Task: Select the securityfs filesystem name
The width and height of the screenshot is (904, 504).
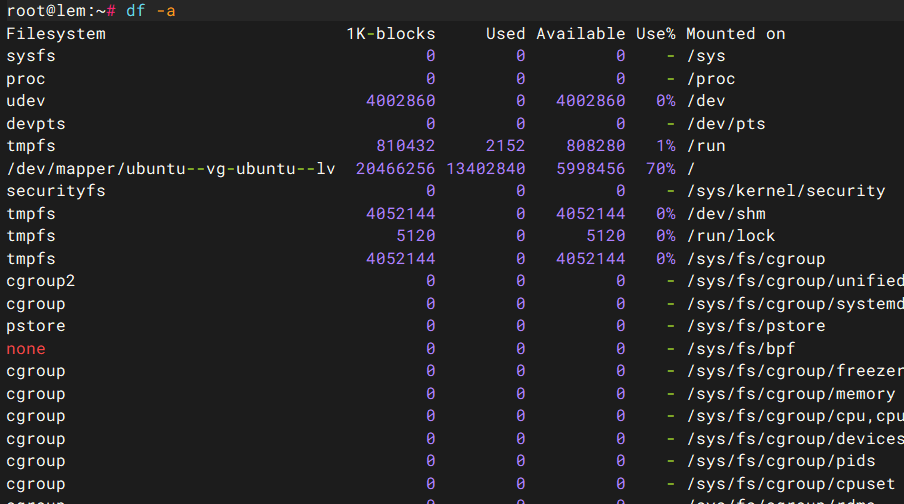Action: click(56, 191)
